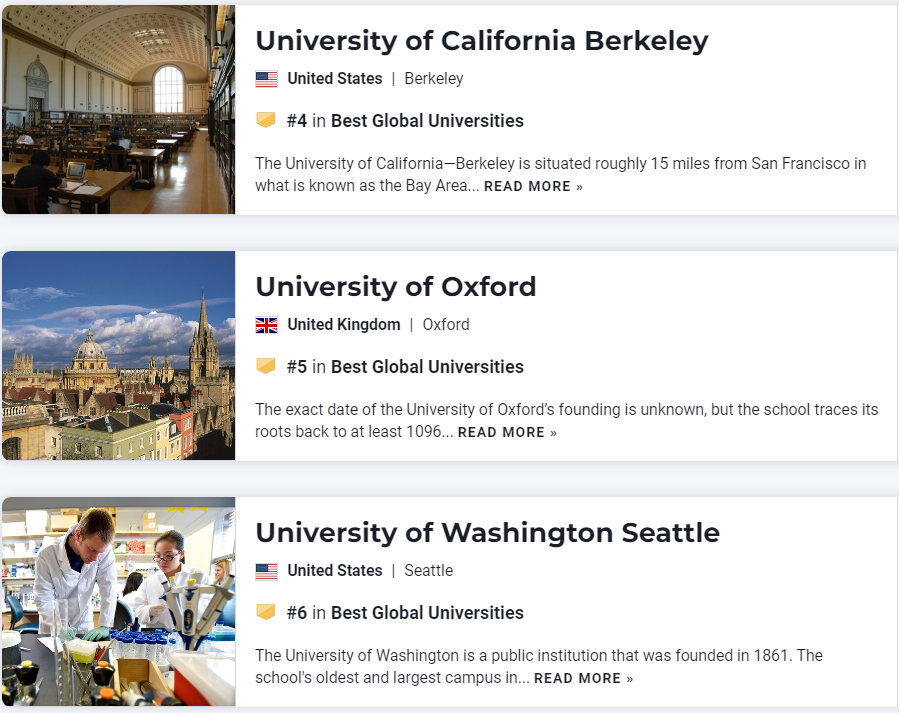899x713 pixels.
Task: Open the Washington laboratory photo
Action: pos(118,601)
